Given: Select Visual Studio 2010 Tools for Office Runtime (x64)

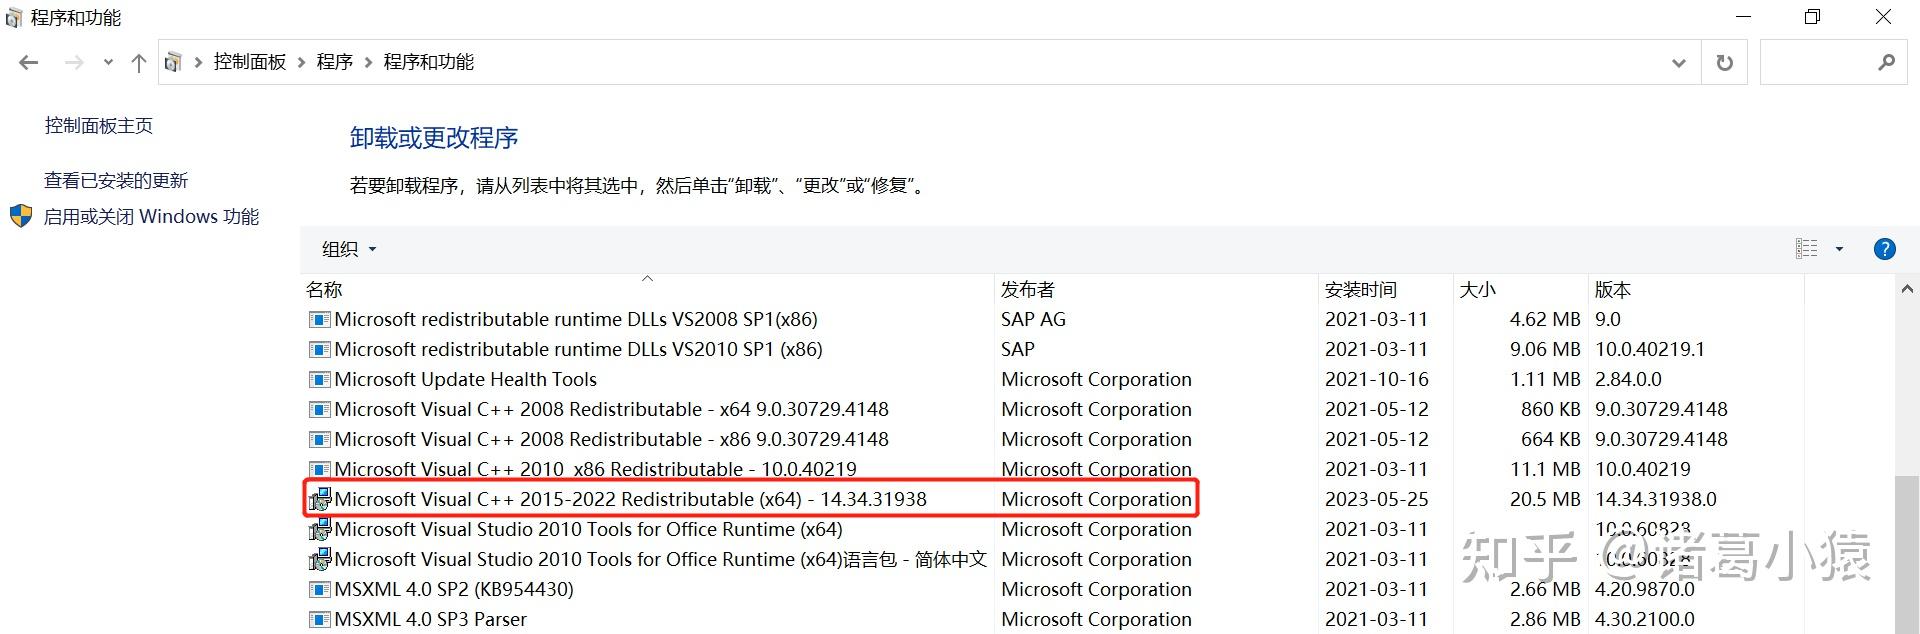Looking at the screenshot, I should coord(588,530).
